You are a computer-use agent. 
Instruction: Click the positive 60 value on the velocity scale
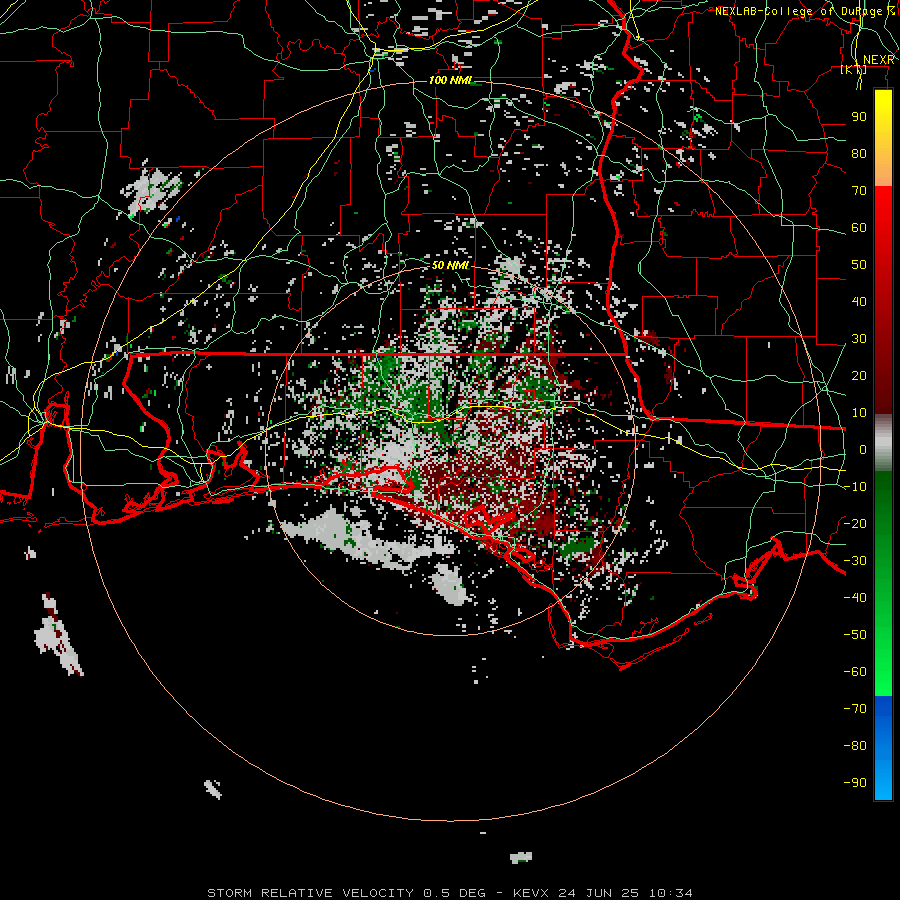[859, 227]
